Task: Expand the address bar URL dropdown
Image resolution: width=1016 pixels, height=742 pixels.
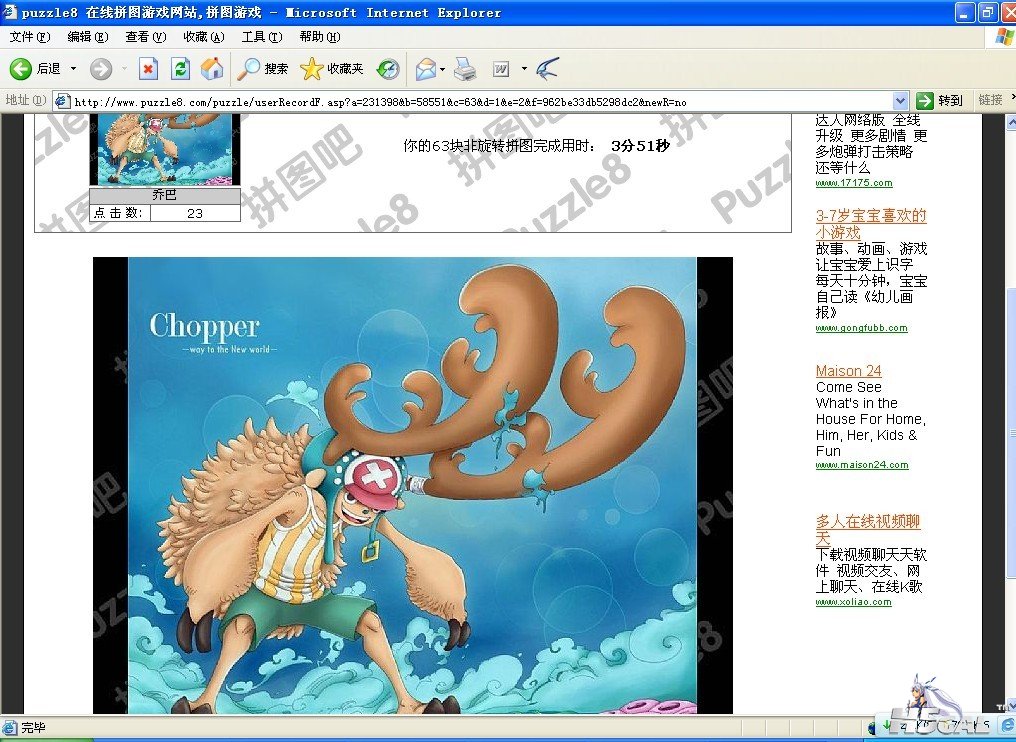Action: point(899,101)
